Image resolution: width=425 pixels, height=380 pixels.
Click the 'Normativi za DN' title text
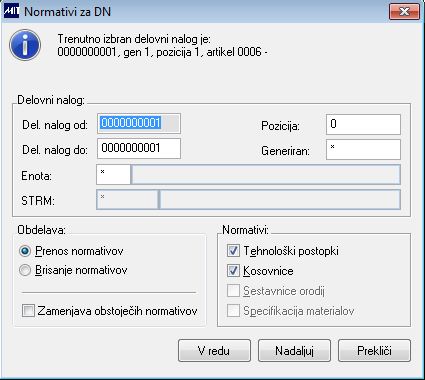[68, 12]
